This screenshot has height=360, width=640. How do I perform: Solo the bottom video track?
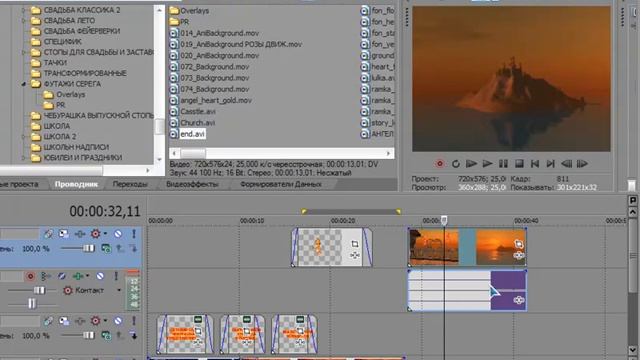[x=133, y=321]
